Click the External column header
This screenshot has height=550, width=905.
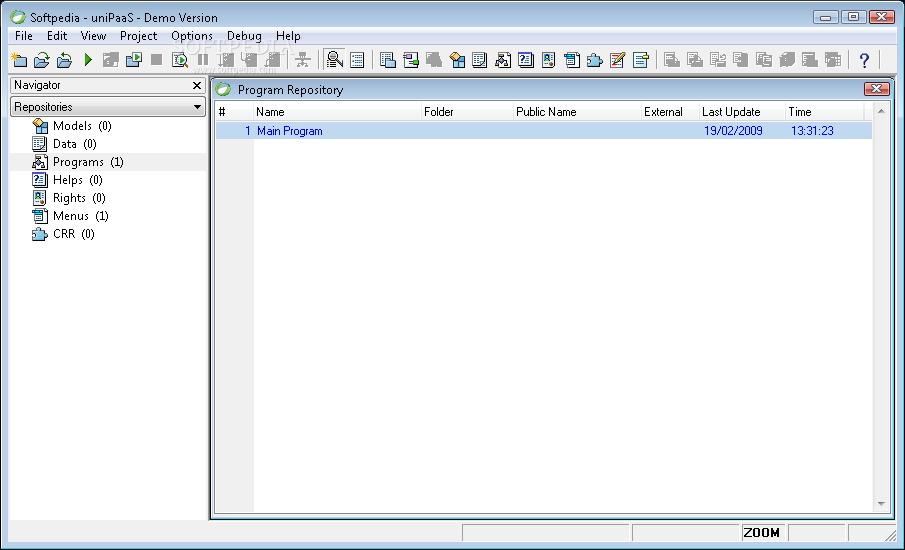[x=670, y=112]
